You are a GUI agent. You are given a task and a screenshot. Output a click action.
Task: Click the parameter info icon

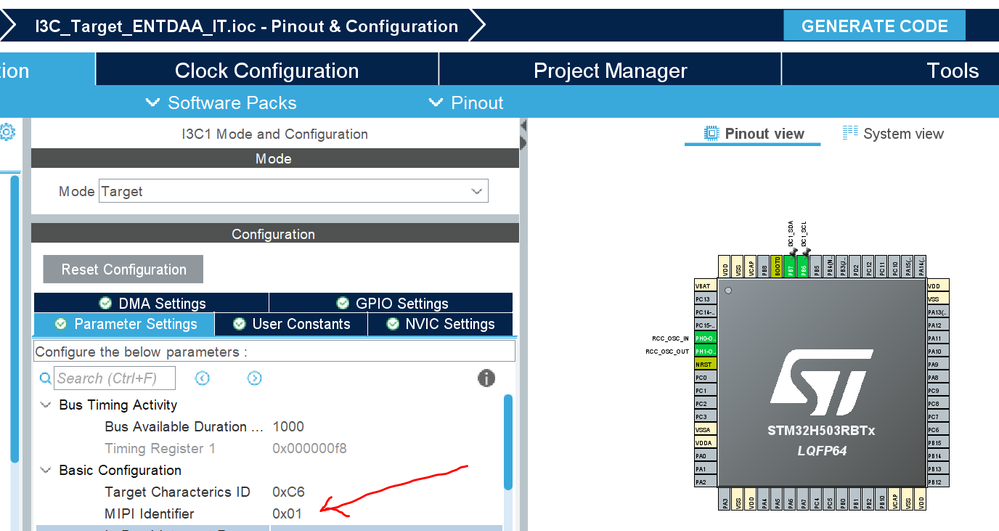click(x=486, y=378)
